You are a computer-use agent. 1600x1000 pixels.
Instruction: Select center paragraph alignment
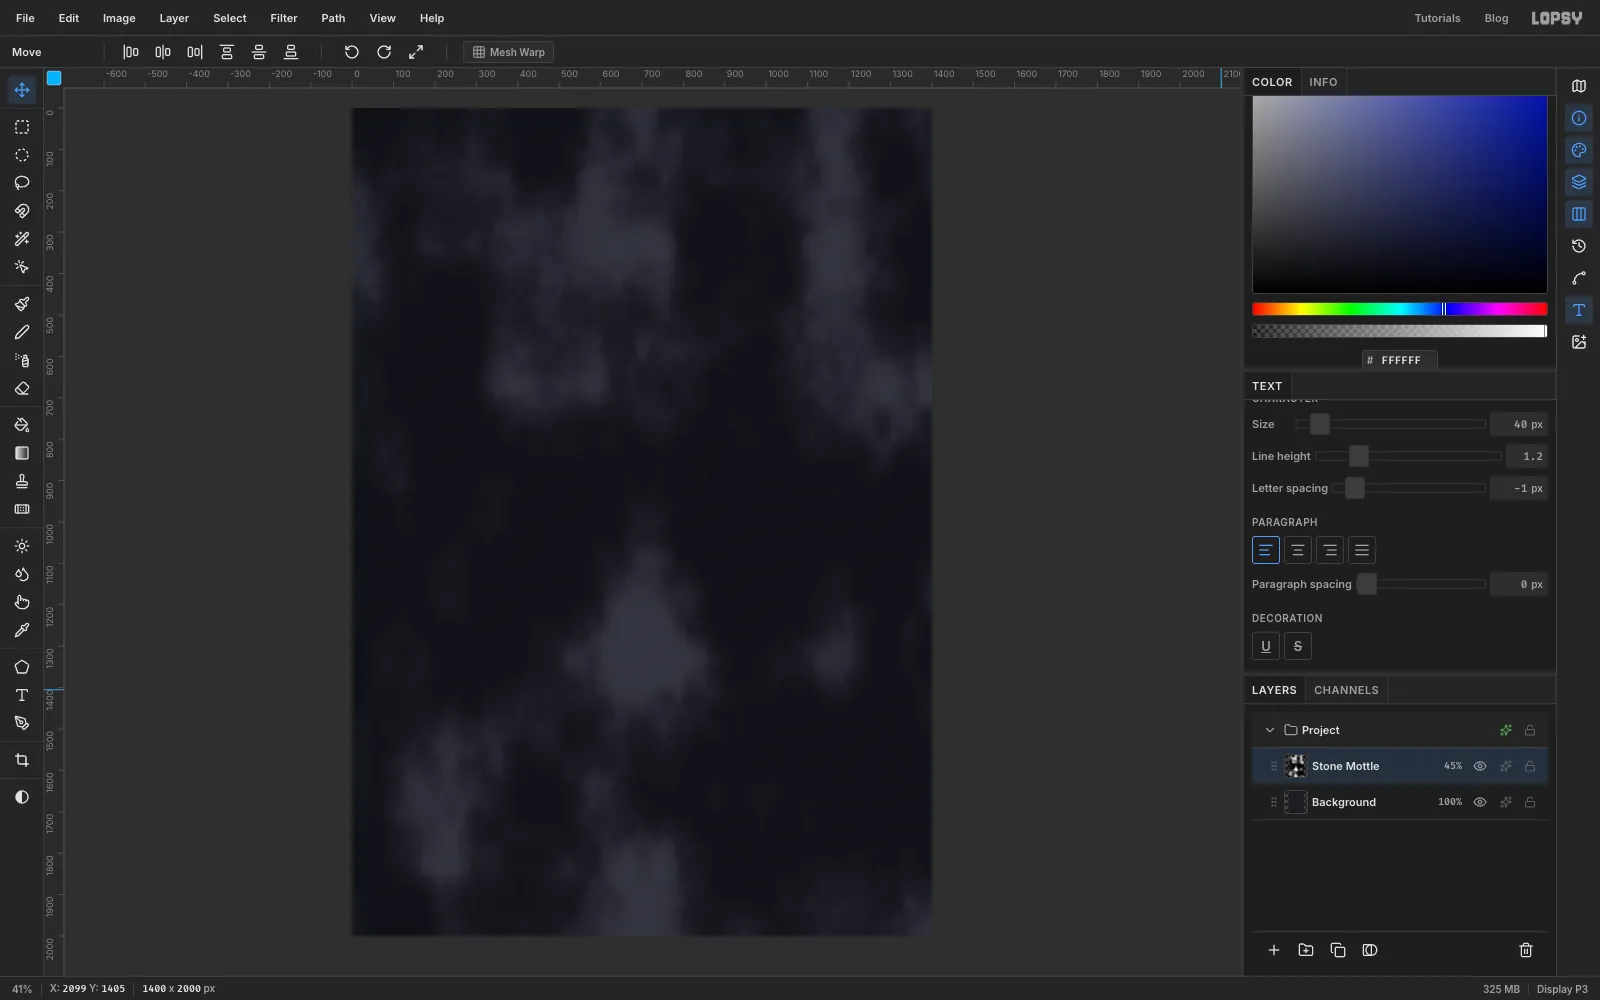pos(1297,550)
